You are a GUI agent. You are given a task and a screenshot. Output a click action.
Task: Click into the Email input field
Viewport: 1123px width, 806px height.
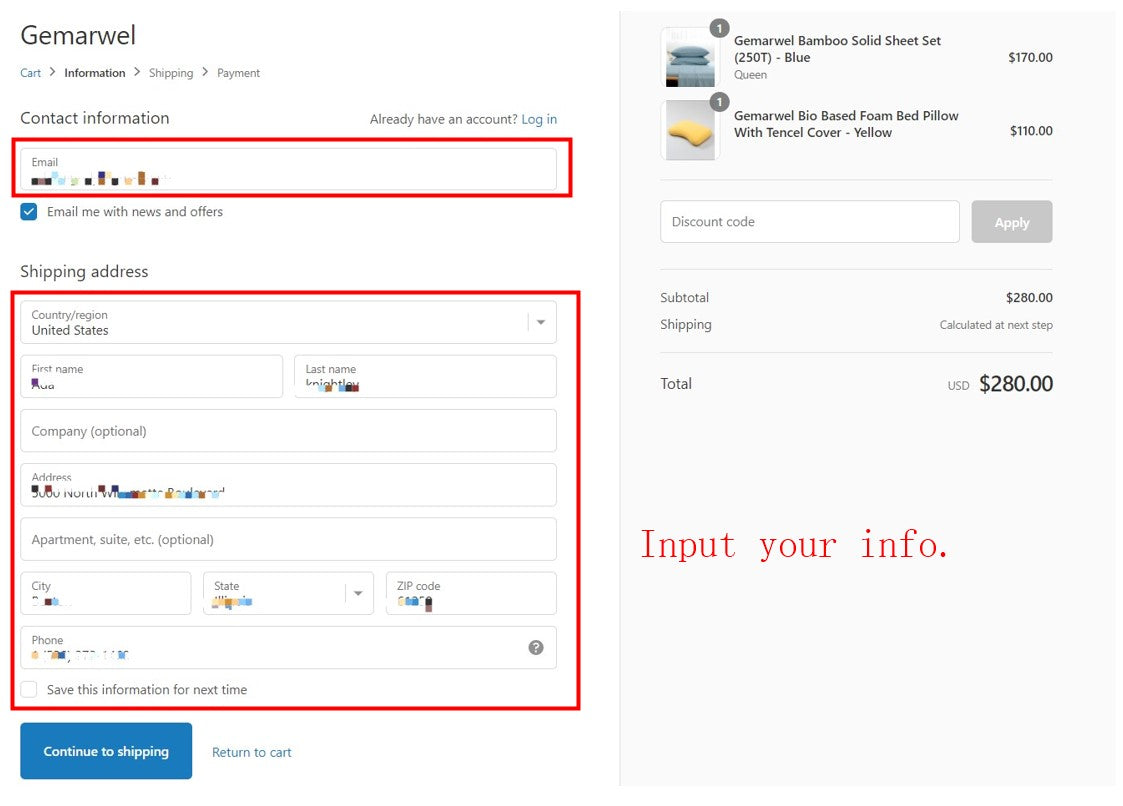coord(288,170)
